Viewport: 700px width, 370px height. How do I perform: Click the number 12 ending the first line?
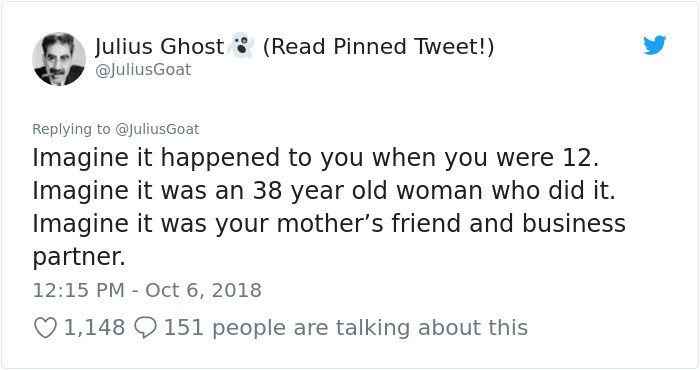(580, 158)
